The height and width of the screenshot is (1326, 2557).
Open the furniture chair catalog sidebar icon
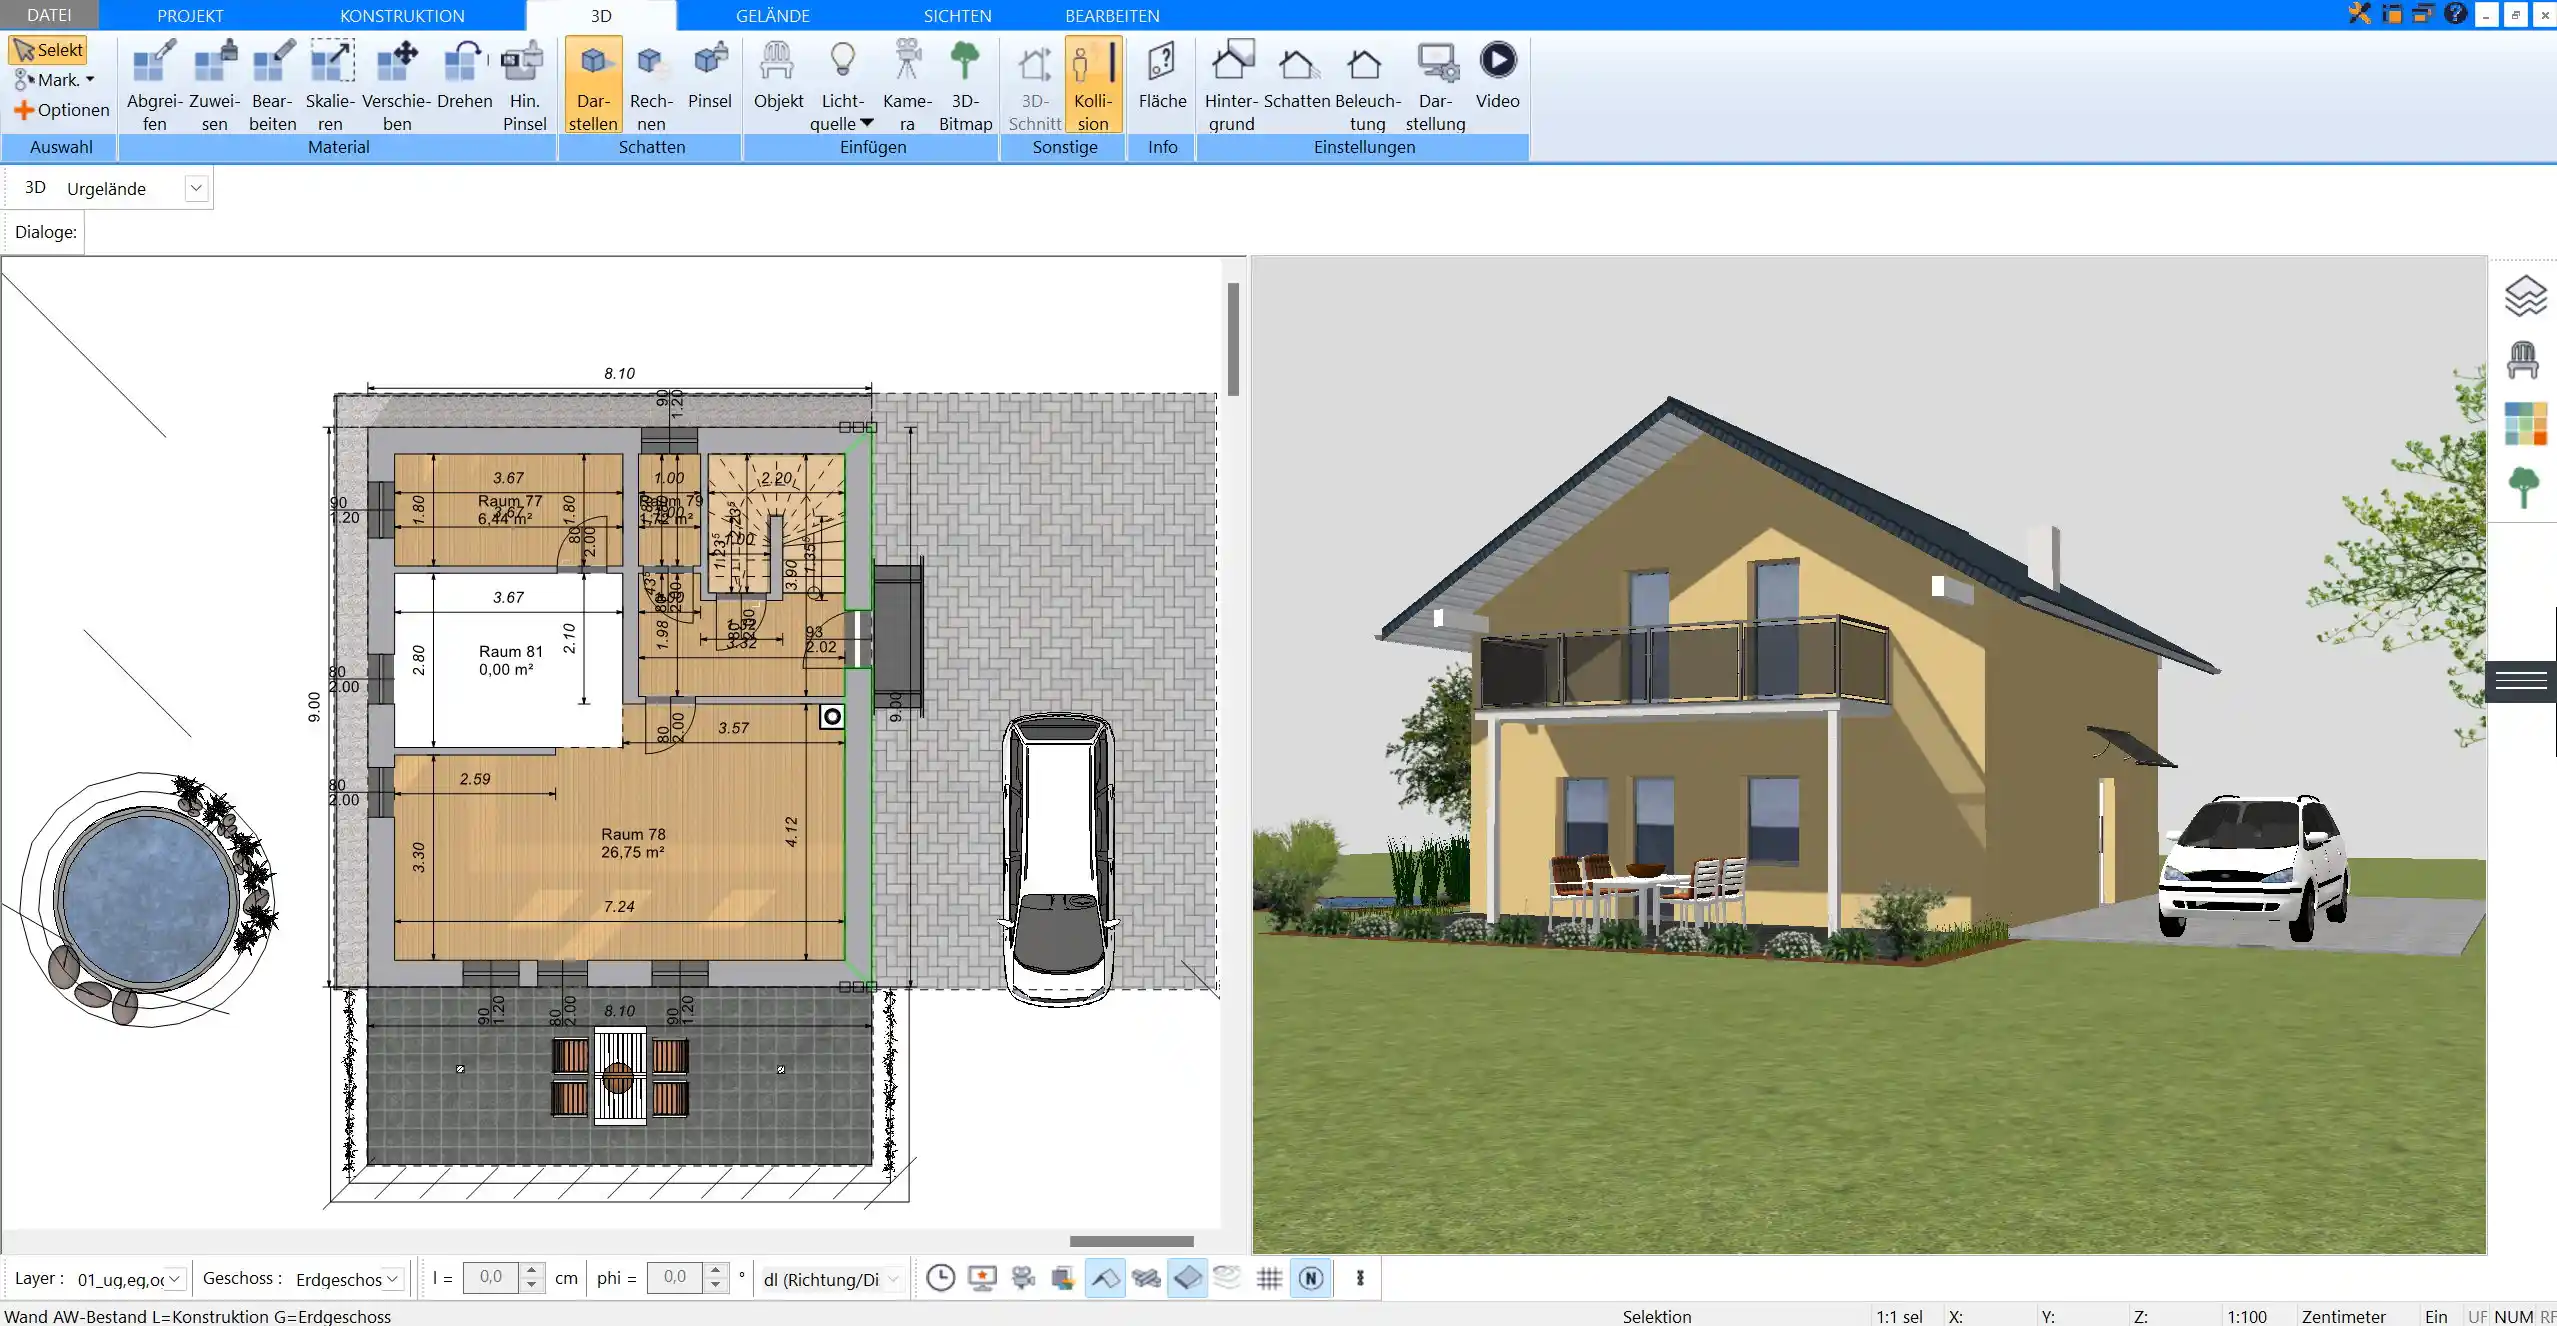click(2523, 360)
